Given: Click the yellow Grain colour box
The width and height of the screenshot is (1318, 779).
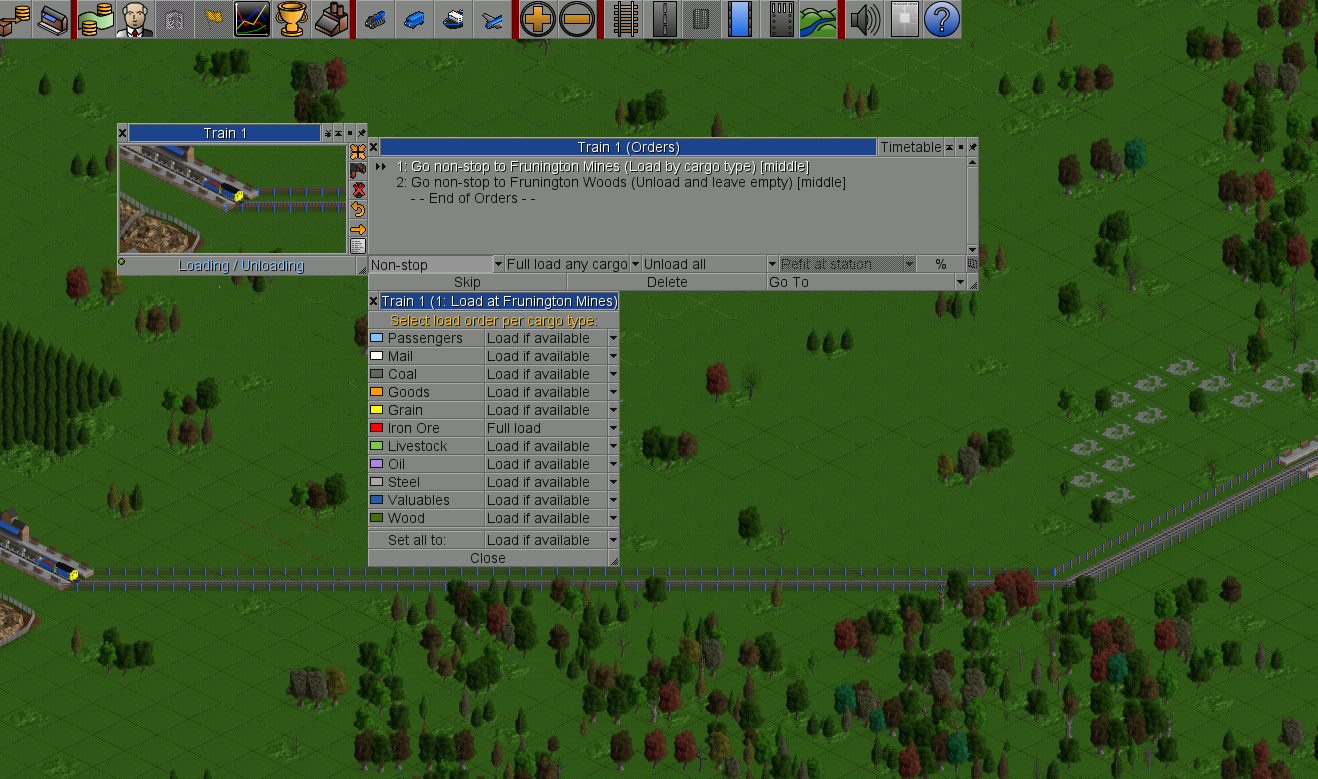Looking at the screenshot, I should point(377,410).
